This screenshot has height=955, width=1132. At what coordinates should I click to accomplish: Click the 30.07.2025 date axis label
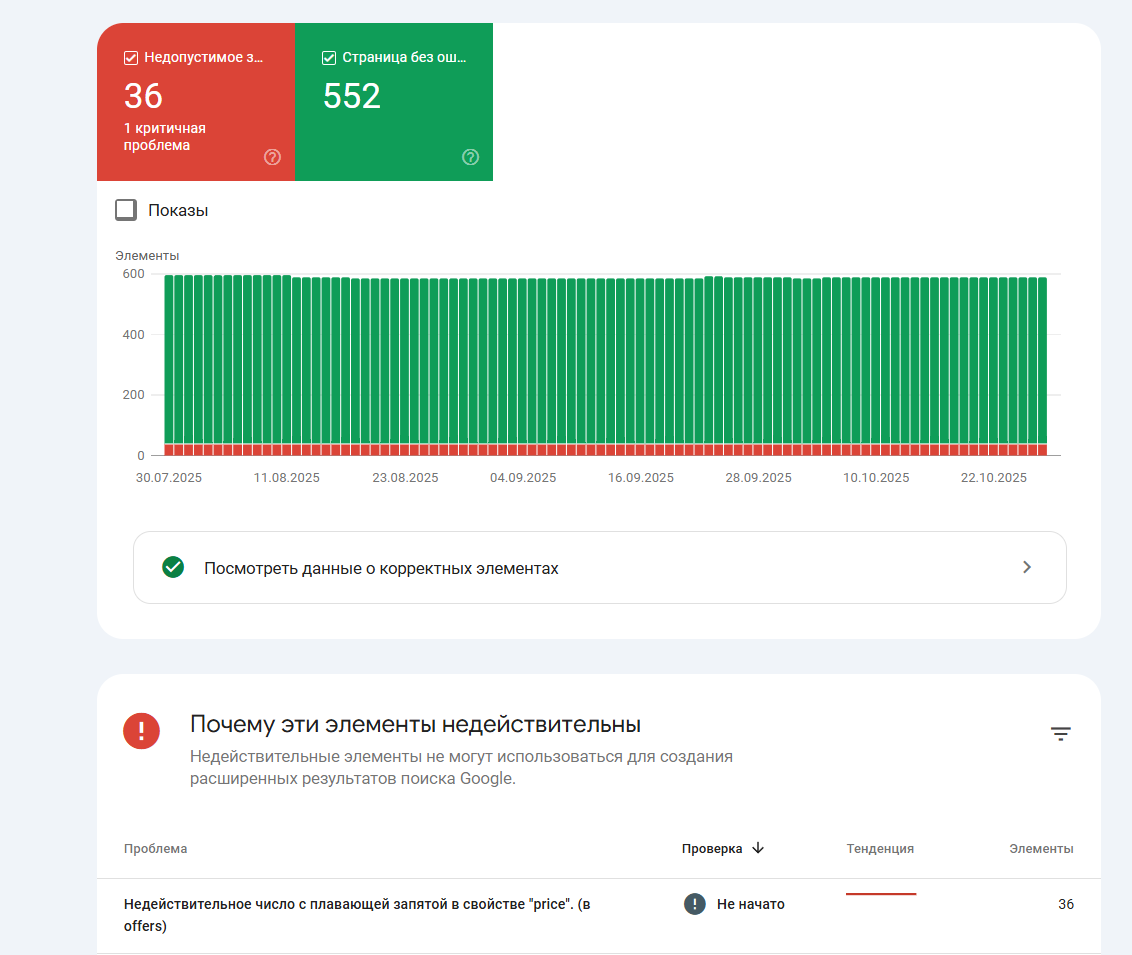(x=169, y=478)
